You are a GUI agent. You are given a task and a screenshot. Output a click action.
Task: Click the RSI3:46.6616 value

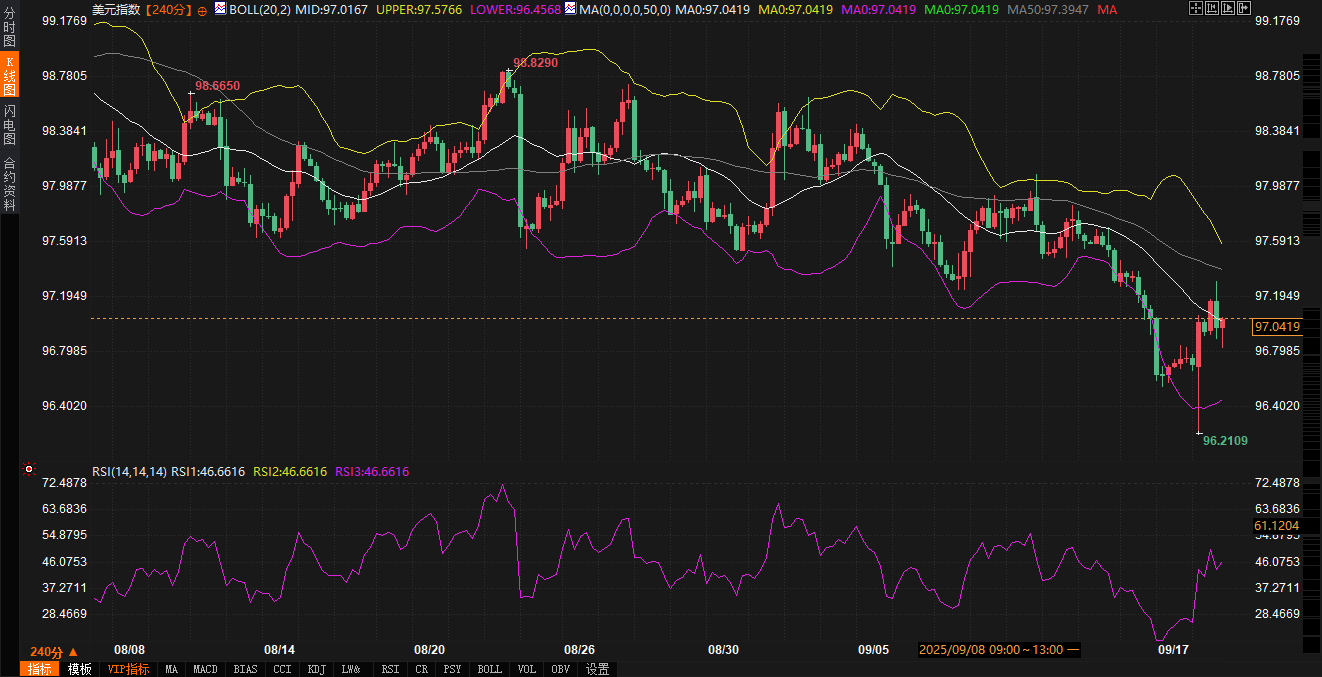[x=372, y=471]
